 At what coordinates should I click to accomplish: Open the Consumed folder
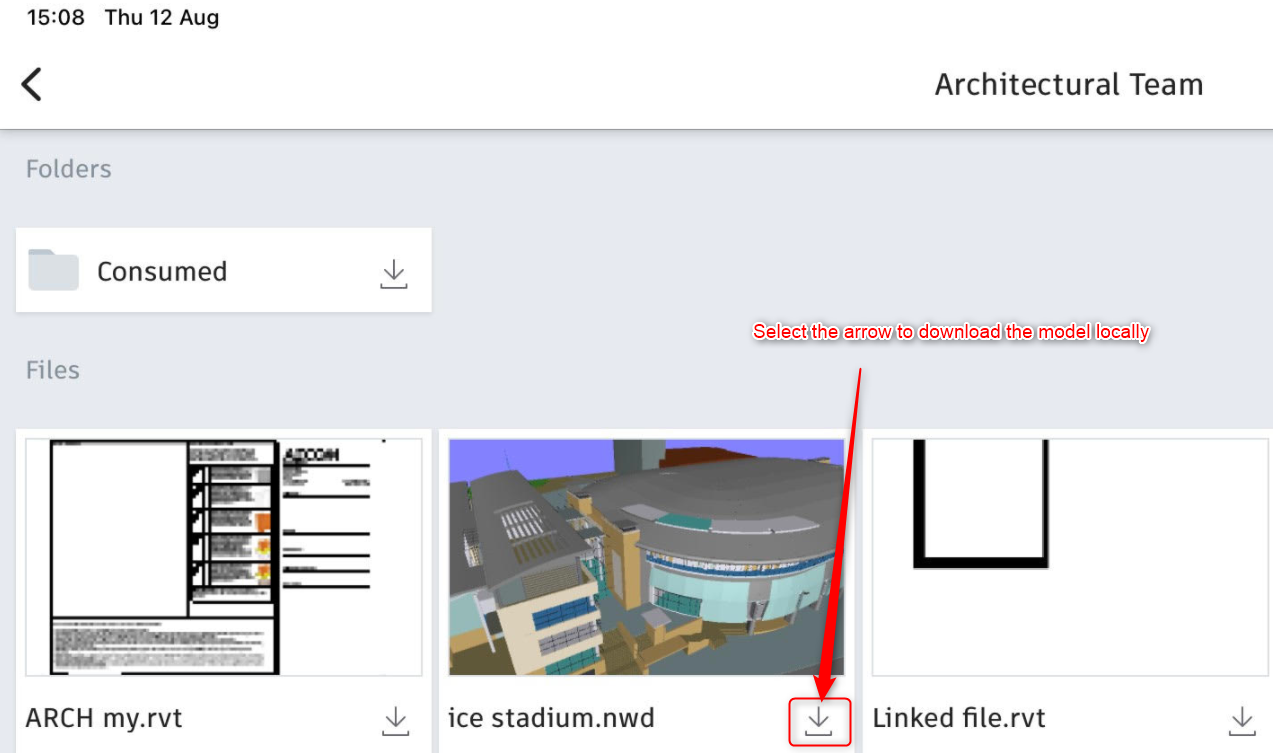tap(162, 270)
